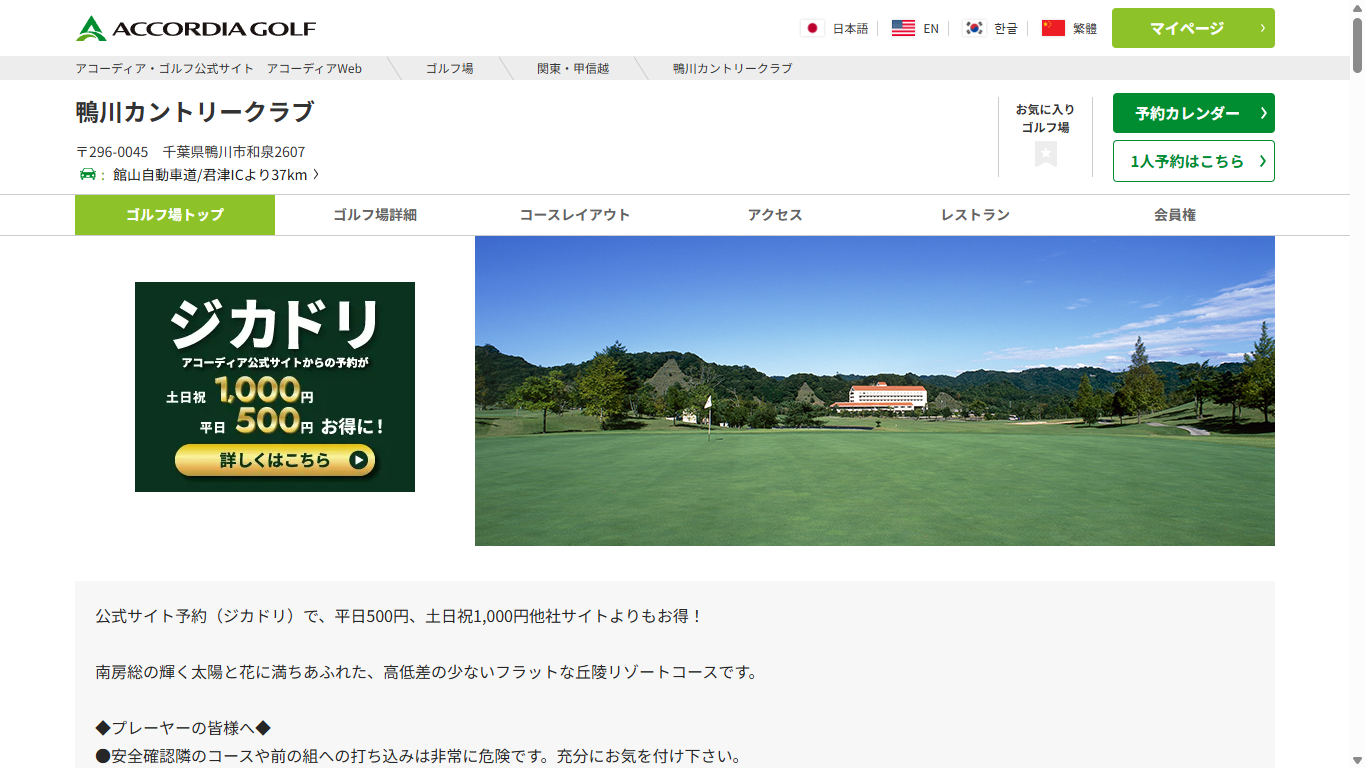Select the US flag icon
Screen dimensions: 1365x768
tap(903, 28)
